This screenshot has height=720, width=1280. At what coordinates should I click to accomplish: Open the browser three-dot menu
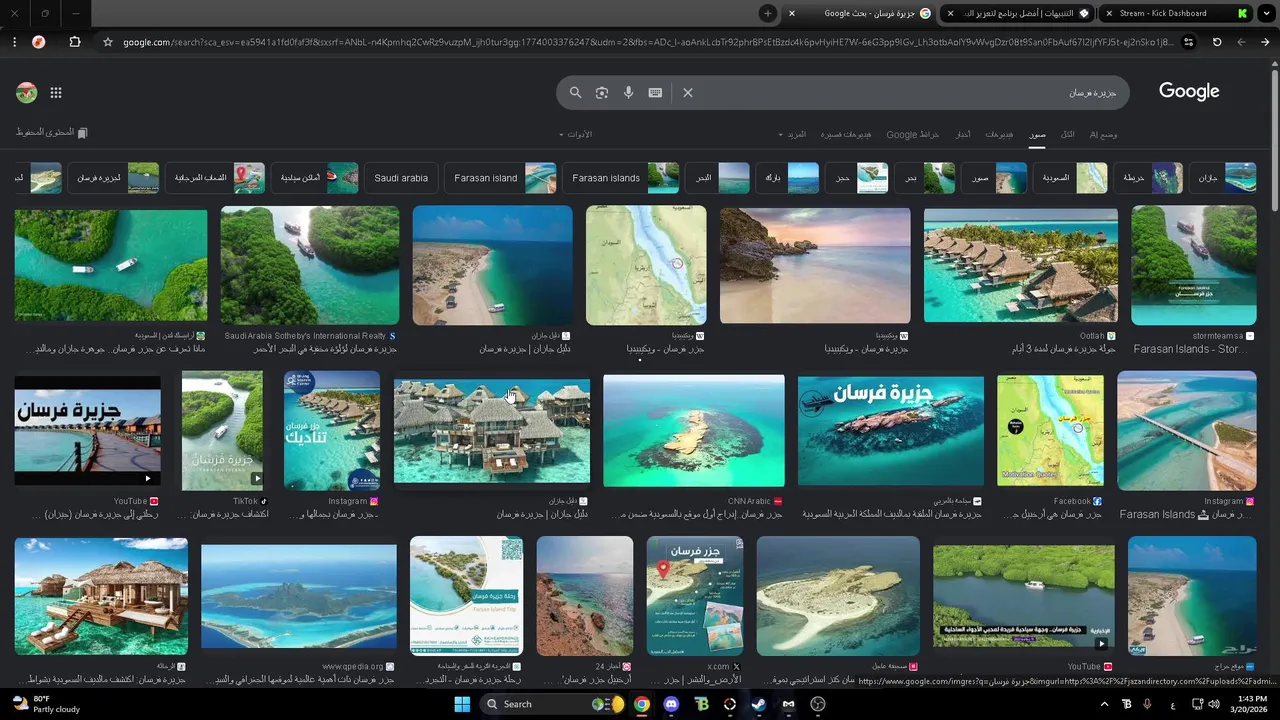tap(14, 42)
